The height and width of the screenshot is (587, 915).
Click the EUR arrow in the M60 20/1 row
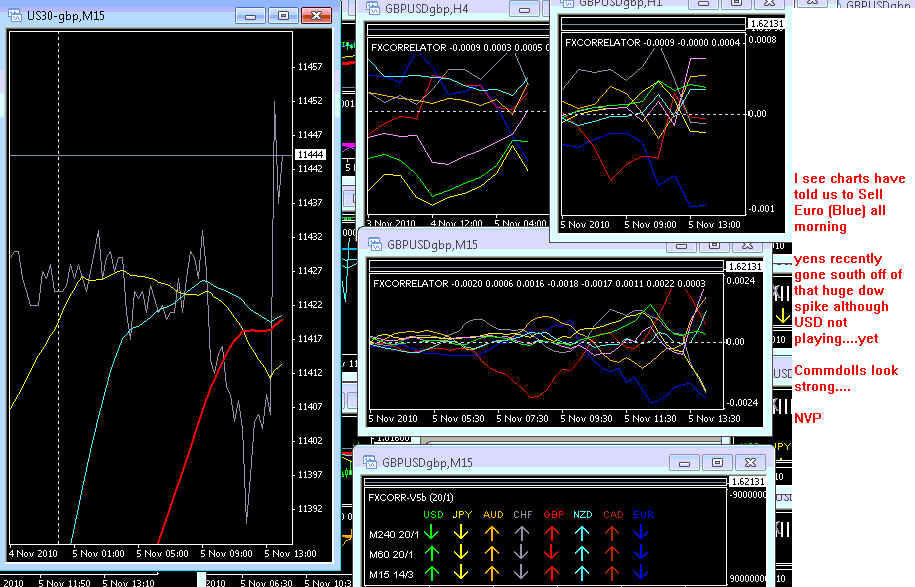[x=641, y=553]
